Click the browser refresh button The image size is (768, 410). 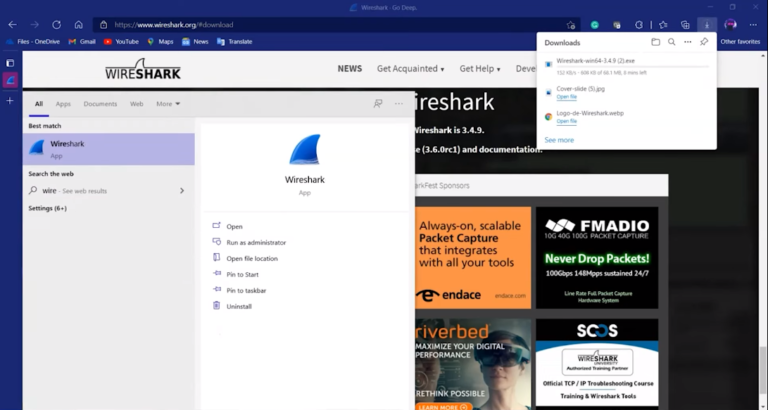click(x=56, y=24)
